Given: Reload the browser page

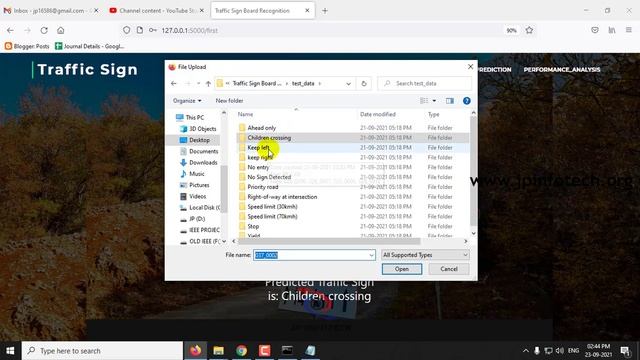Looking at the screenshot, I should coord(44,30).
